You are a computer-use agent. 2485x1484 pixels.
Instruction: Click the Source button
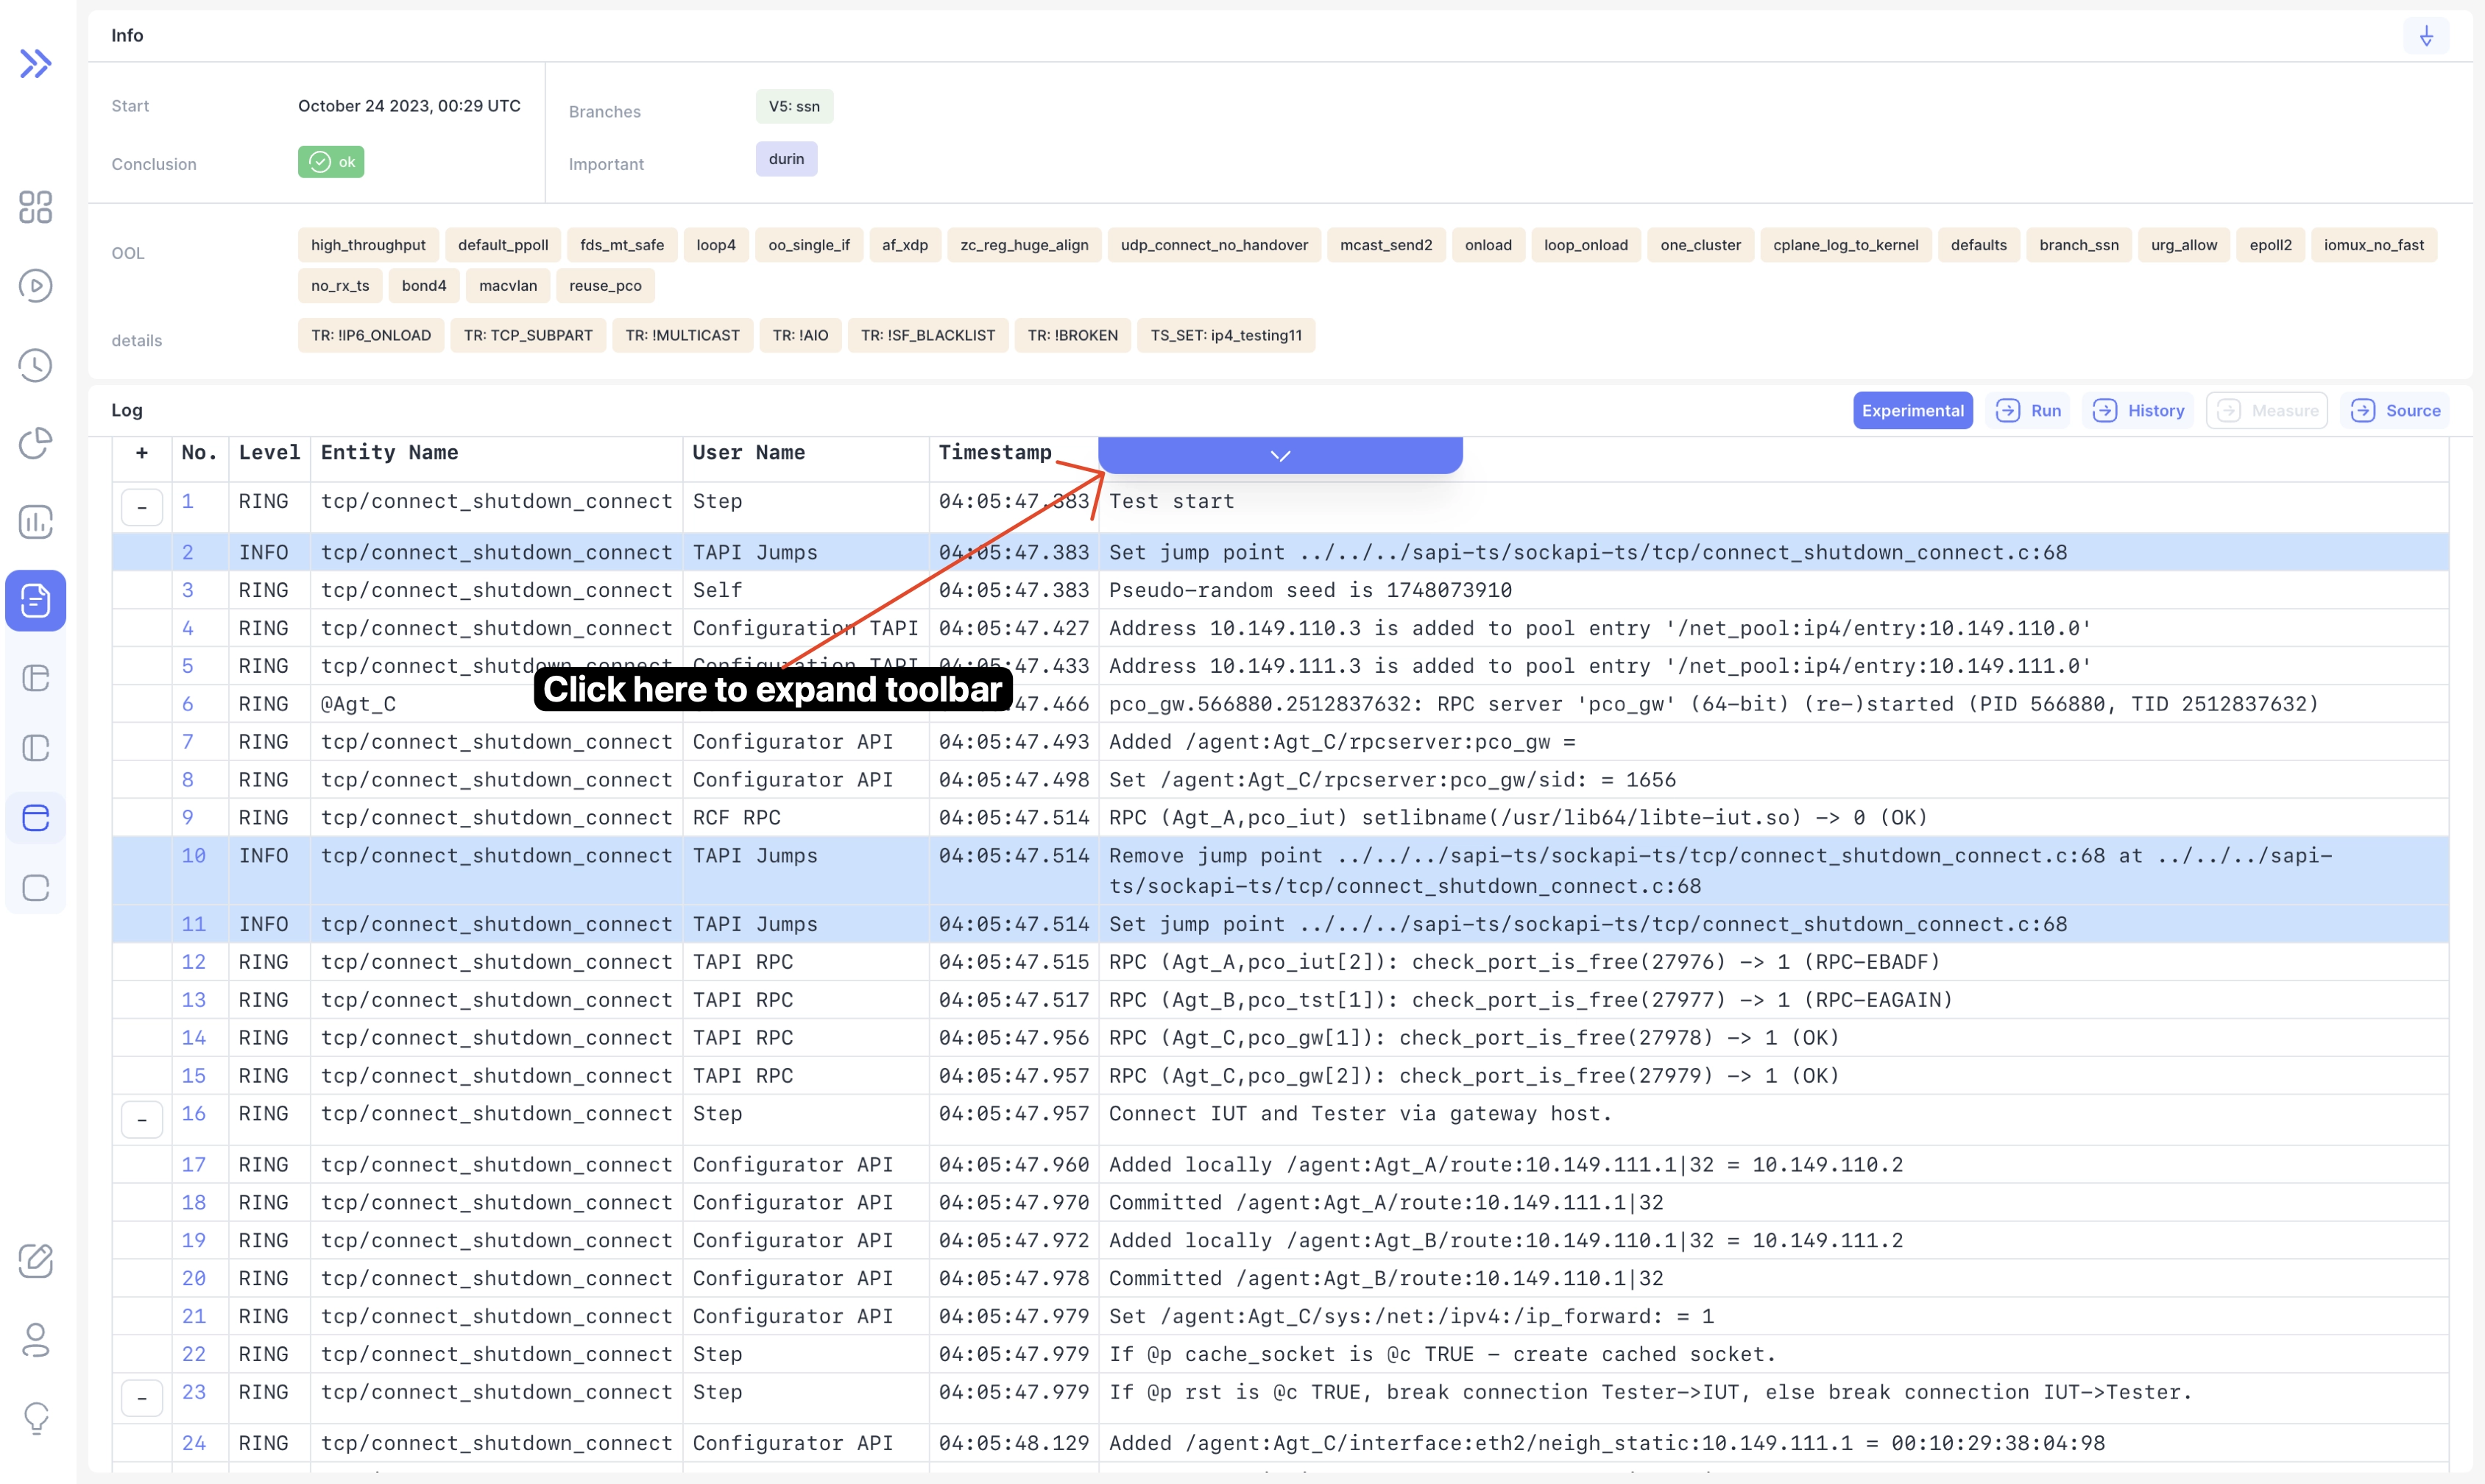pyautogui.click(x=2395, y=410)
